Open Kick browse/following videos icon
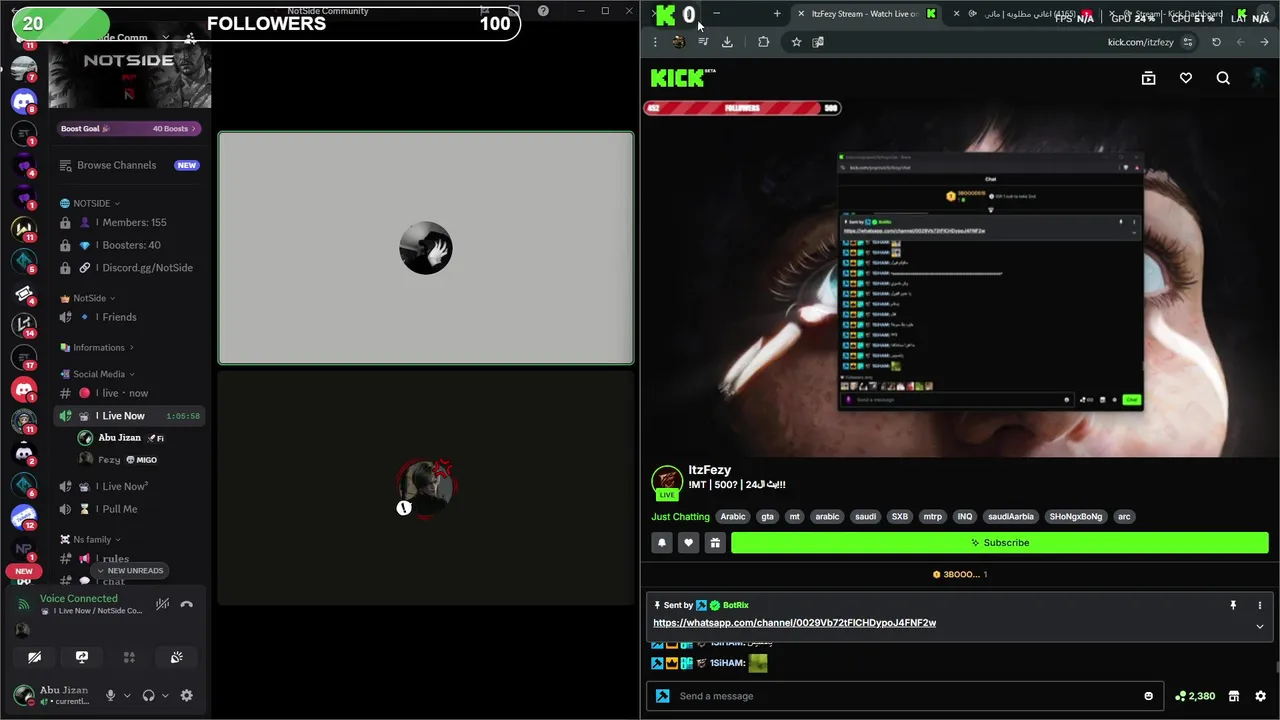 [1148, 78]
